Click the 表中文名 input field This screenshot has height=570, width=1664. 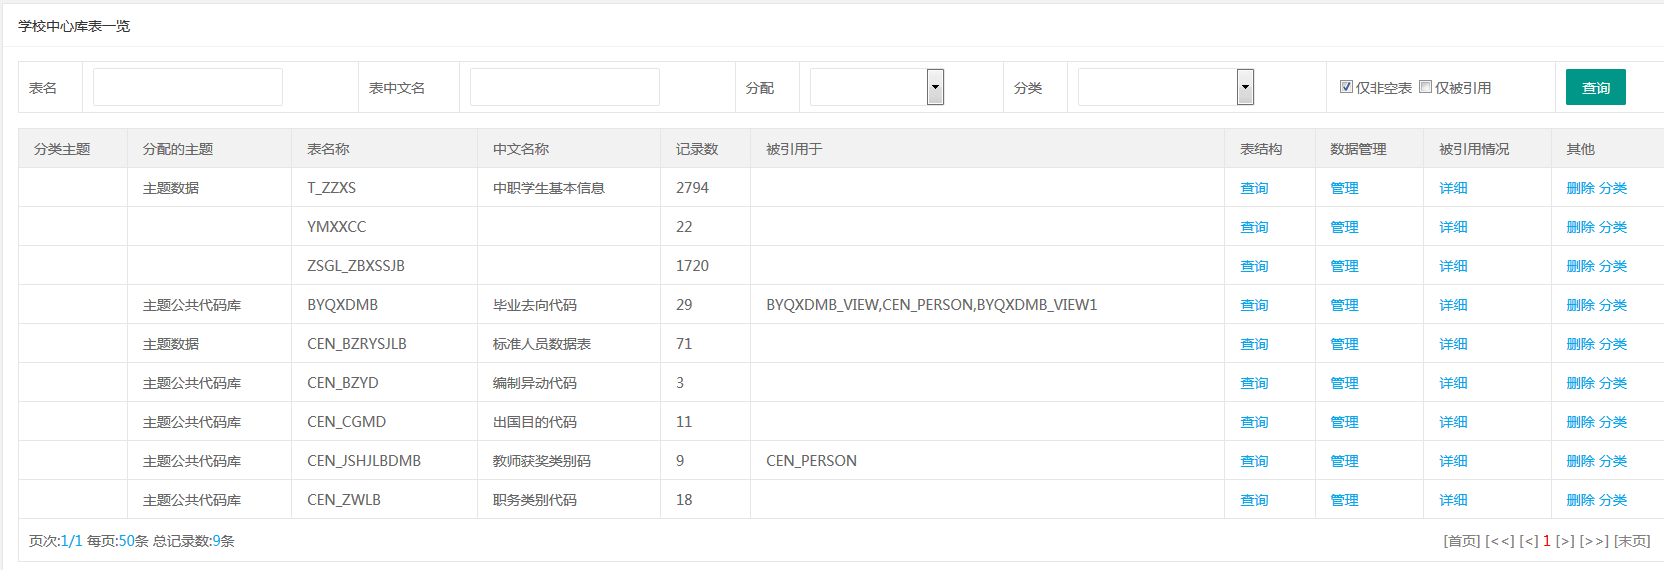pyautogui.click(x=565, y=87)
